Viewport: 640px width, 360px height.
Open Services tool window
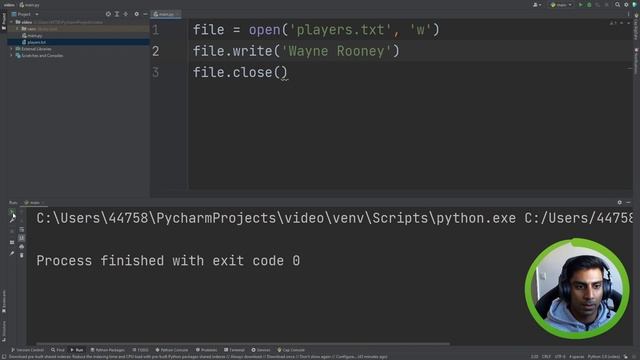click(260, 350)
